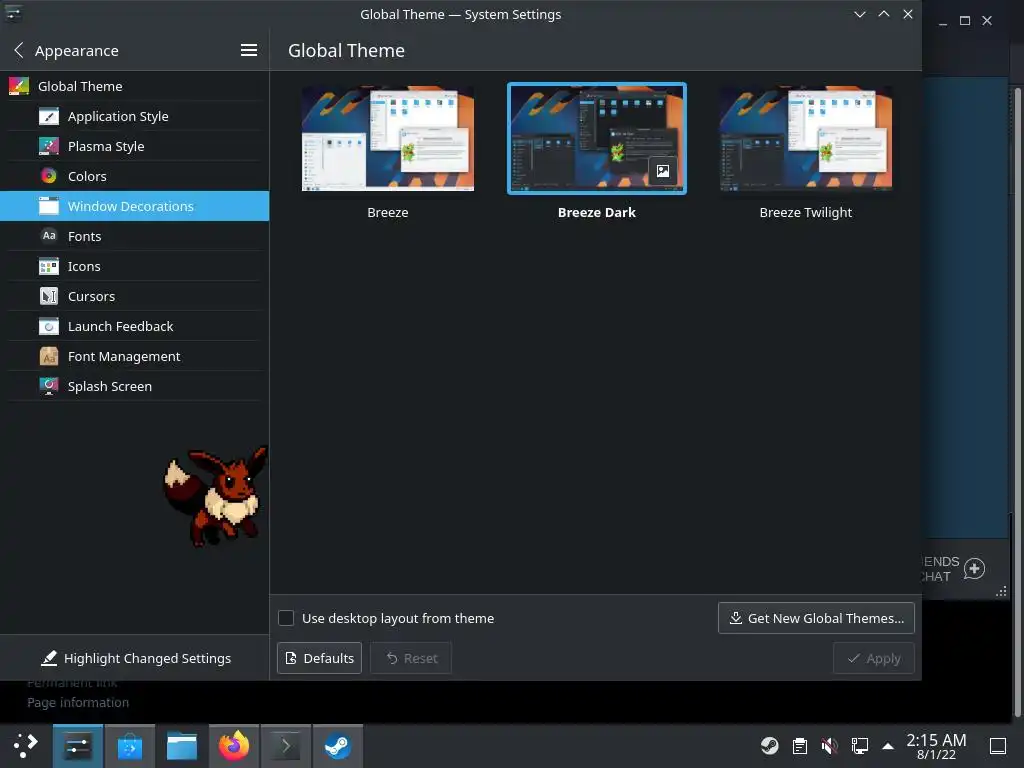This screenshot has height=768, width=1024.
Task: Click the Reset button
Action: tap(411, 658)
